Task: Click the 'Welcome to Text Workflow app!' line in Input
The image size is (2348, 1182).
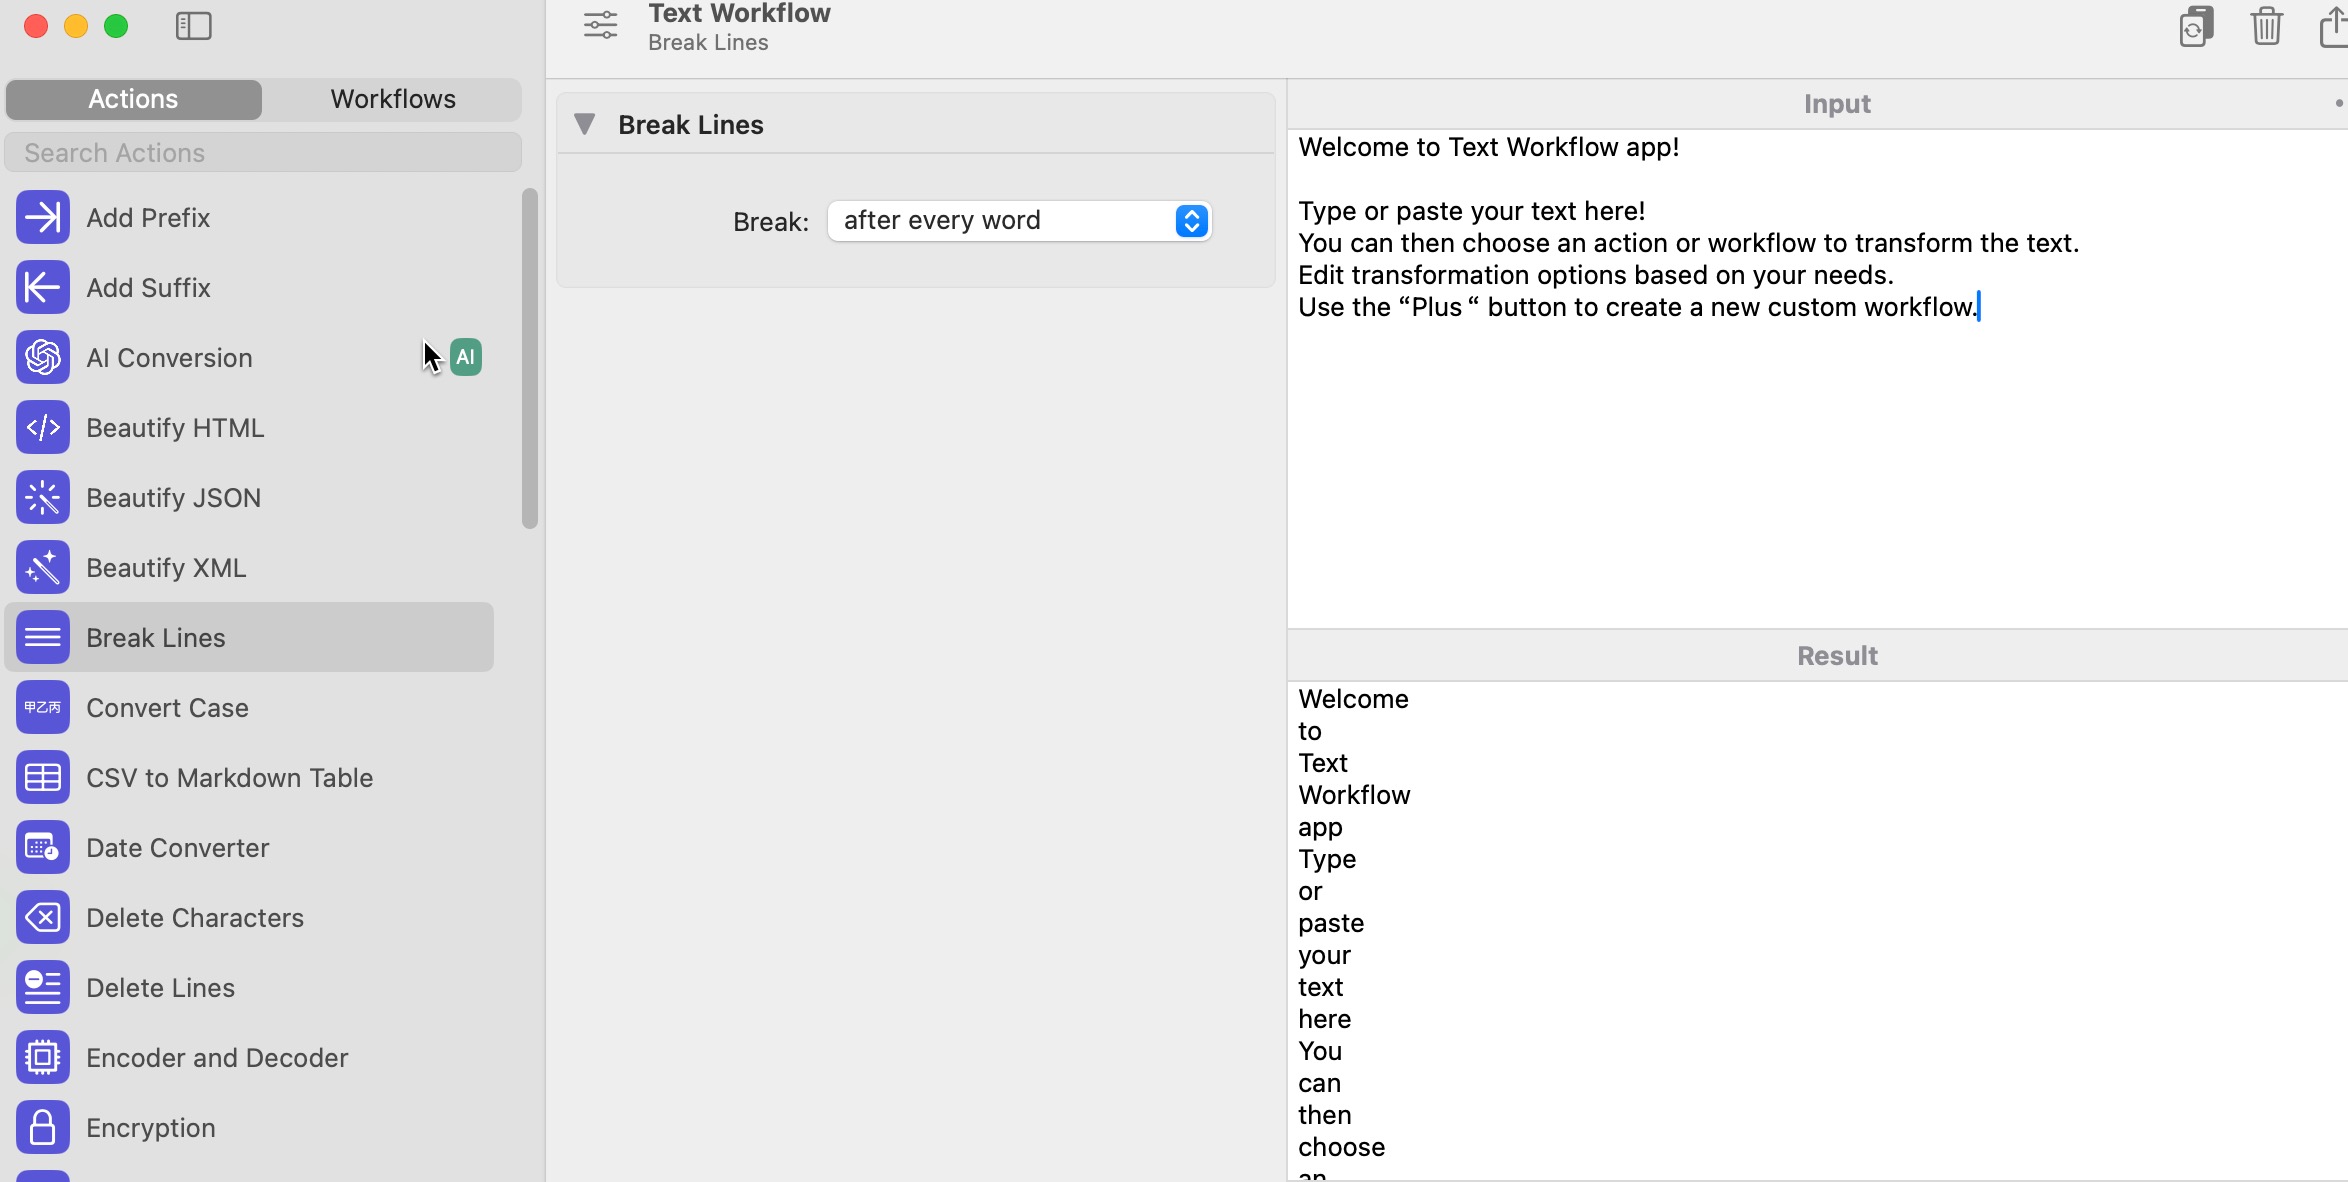Action: click(x=1489, y=147)
